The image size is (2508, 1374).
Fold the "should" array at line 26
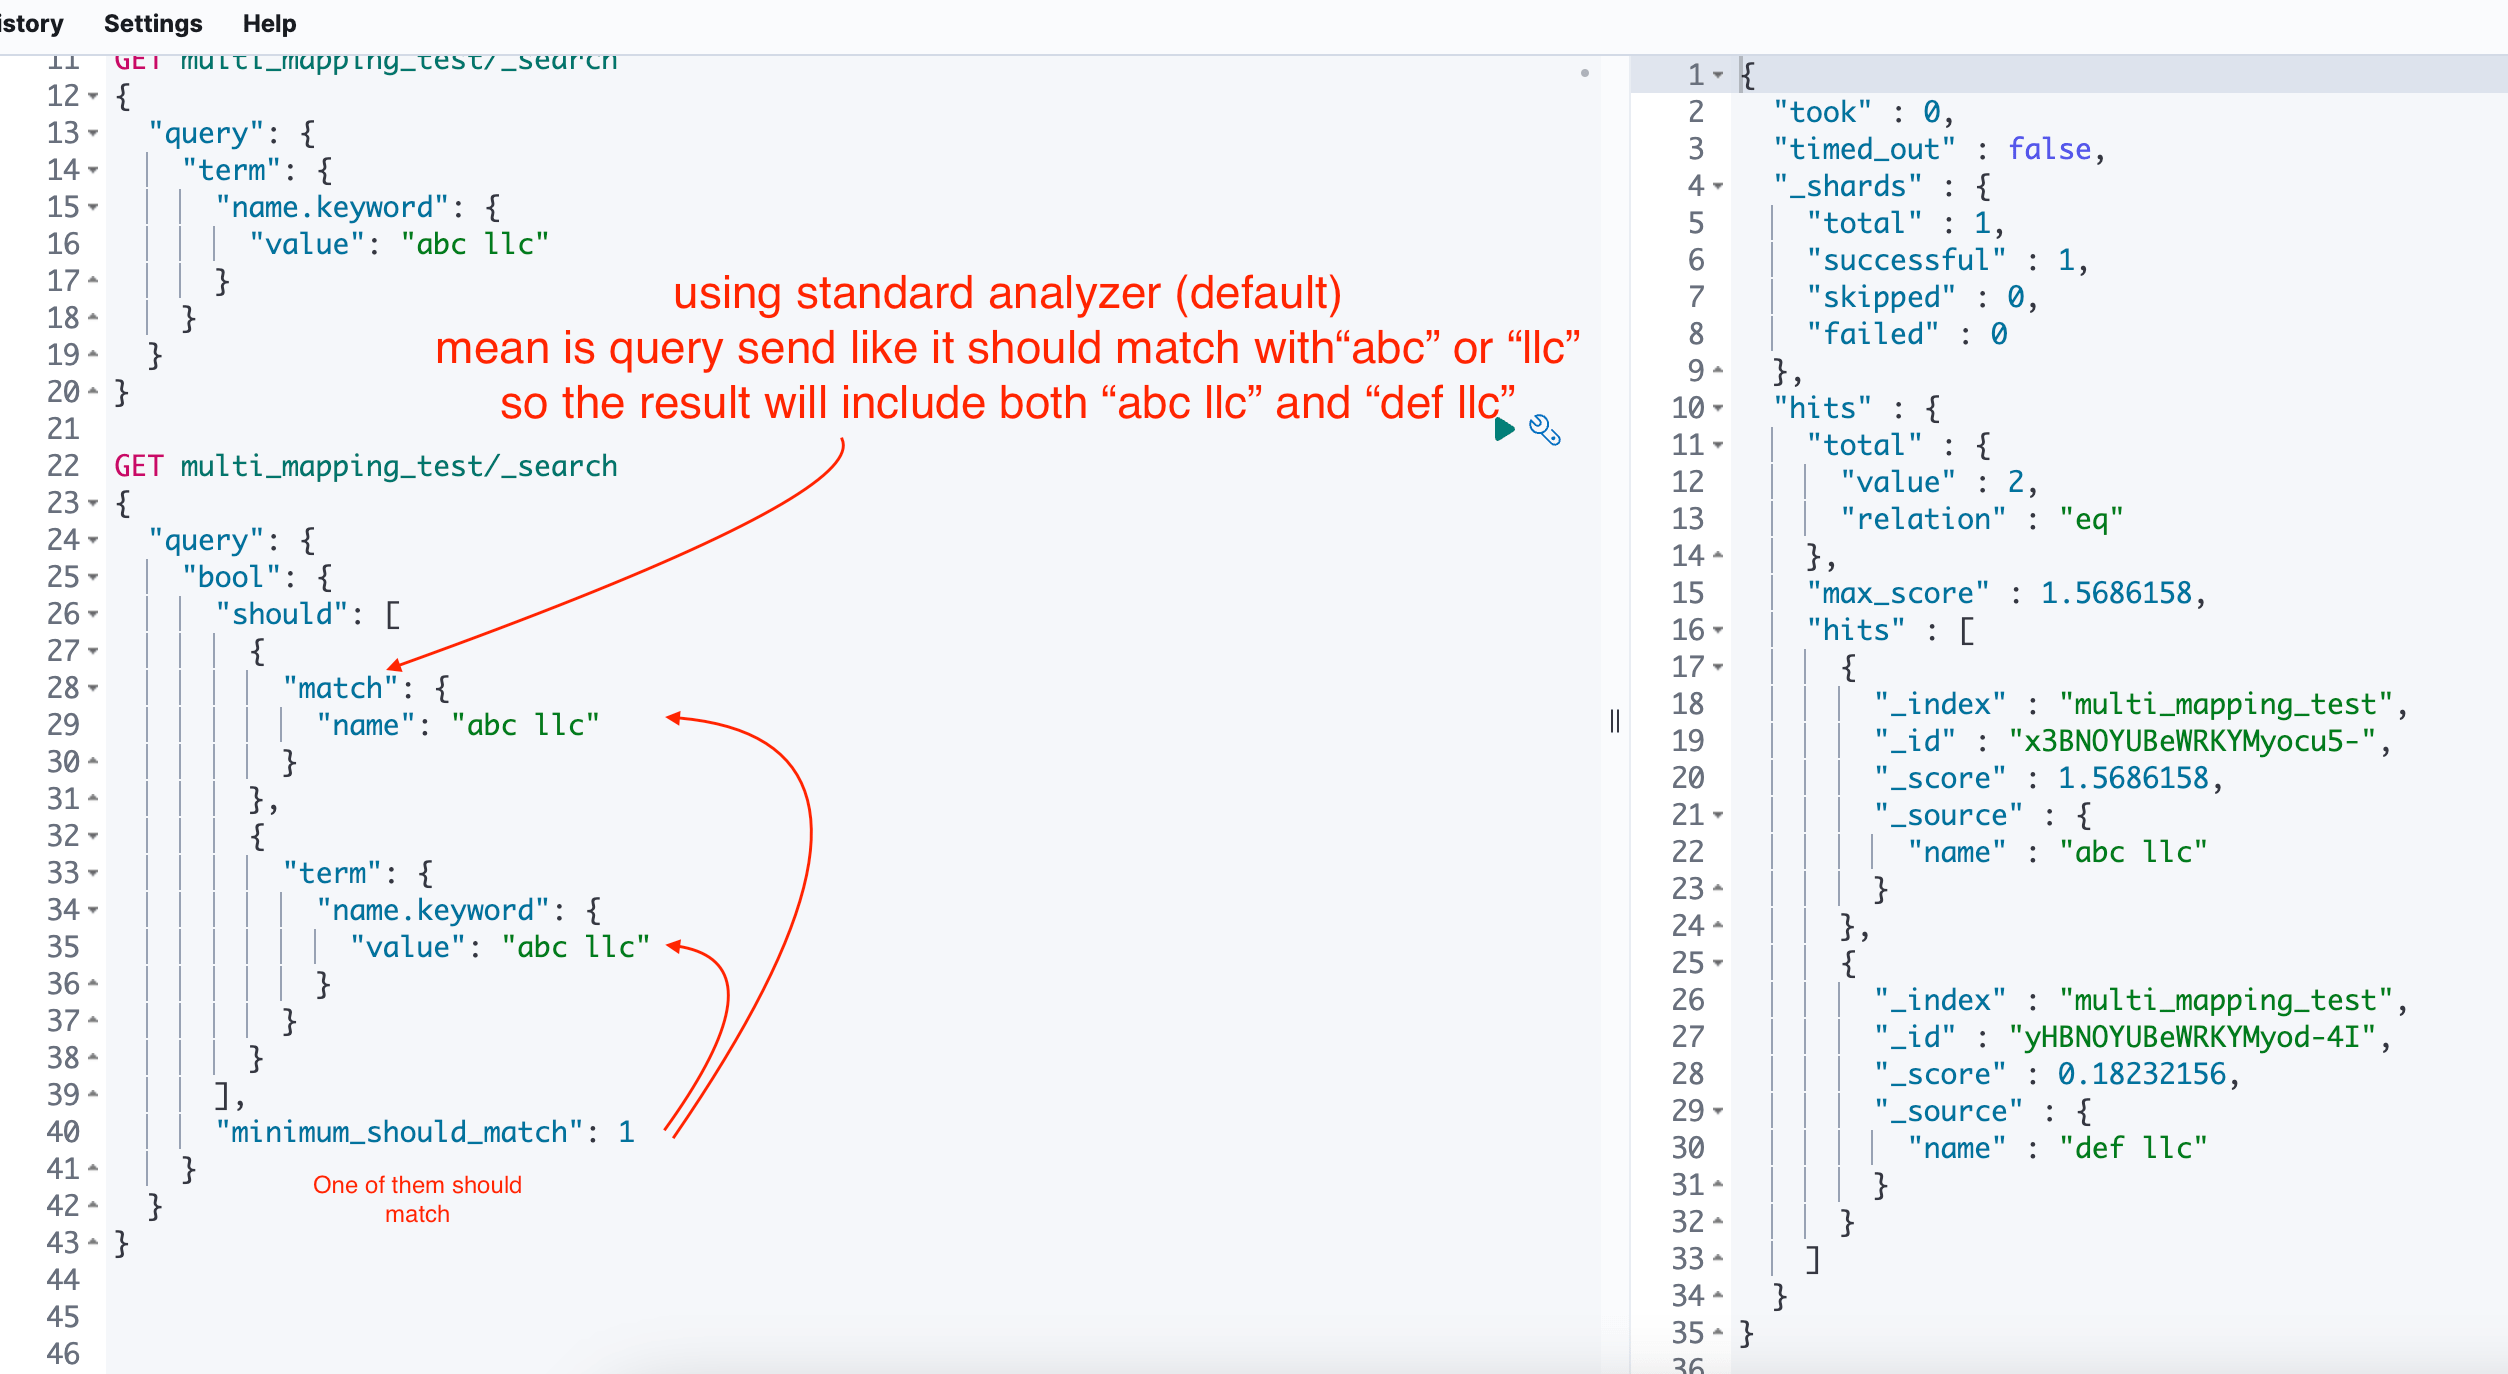tap(93, 614)
